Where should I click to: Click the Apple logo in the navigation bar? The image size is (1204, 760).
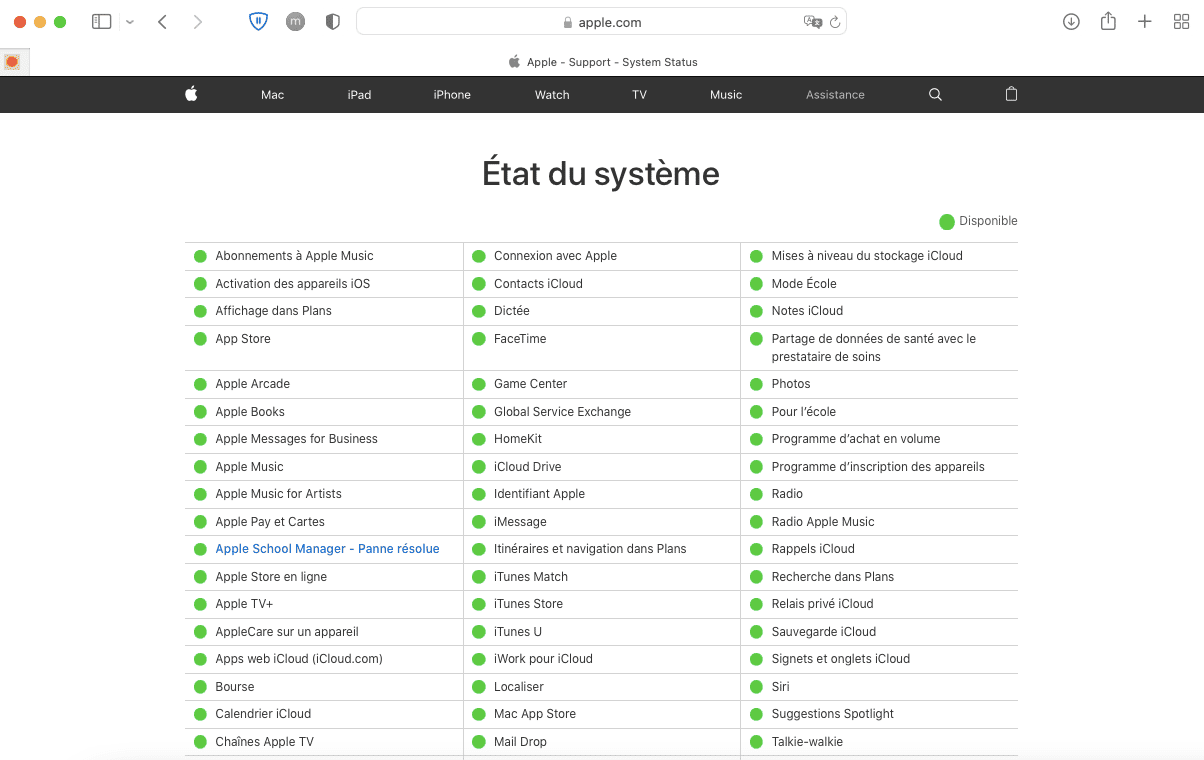click(191, 94)
